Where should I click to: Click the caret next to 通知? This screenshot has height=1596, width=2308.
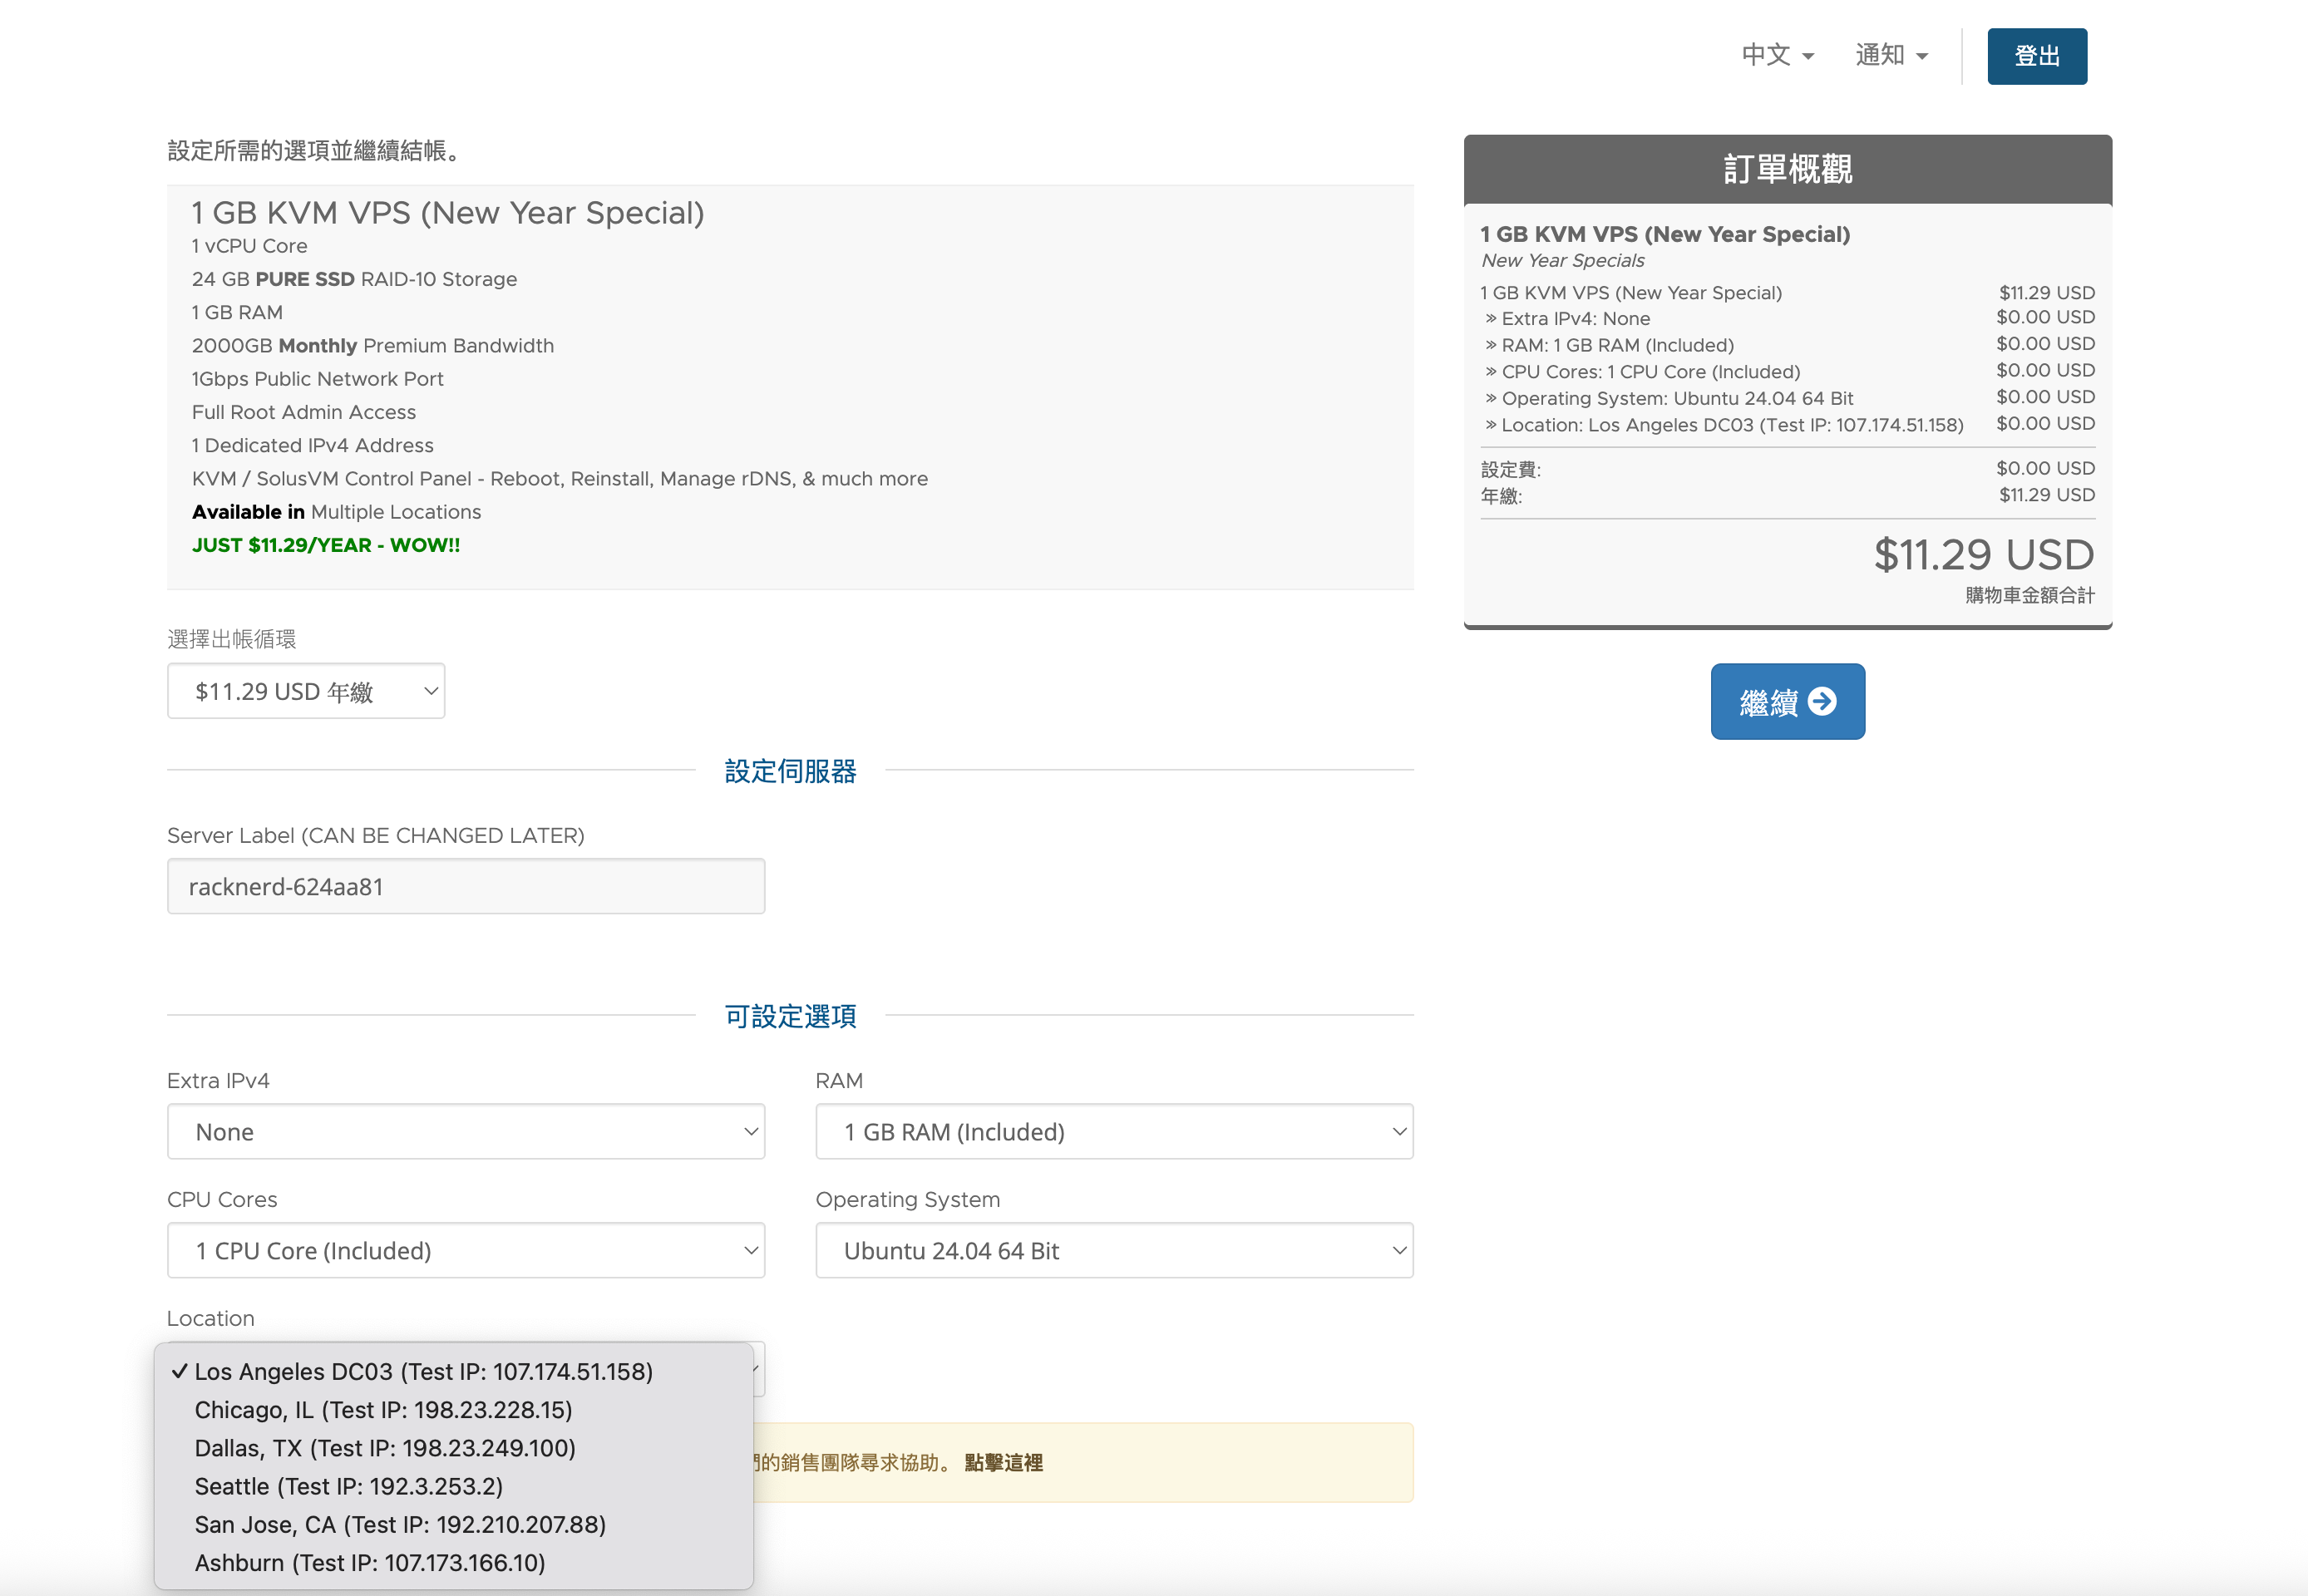pyautogui.click(x=1922, y=57)
